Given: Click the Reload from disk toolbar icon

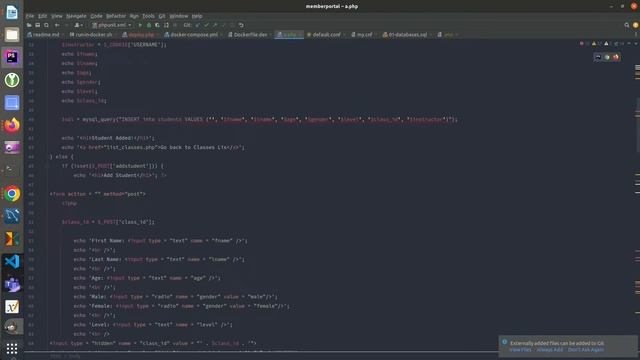Looking at the screenshot, I should (46, 25).
